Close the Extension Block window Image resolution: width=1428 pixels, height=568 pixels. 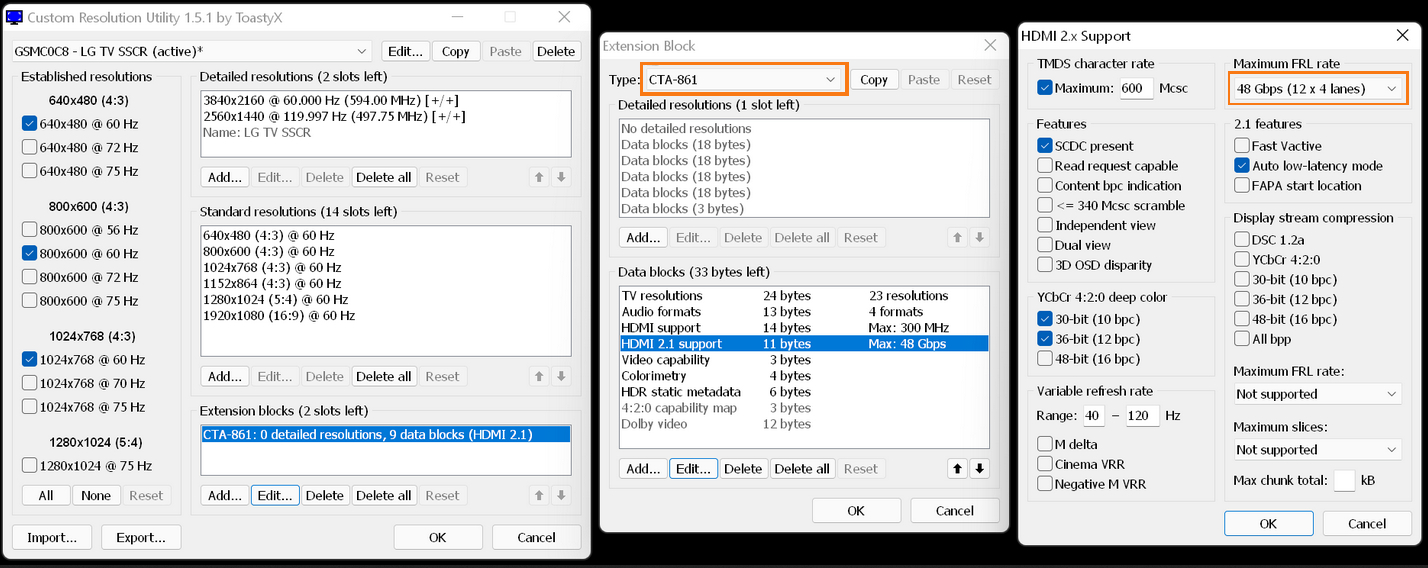point(990,46)
